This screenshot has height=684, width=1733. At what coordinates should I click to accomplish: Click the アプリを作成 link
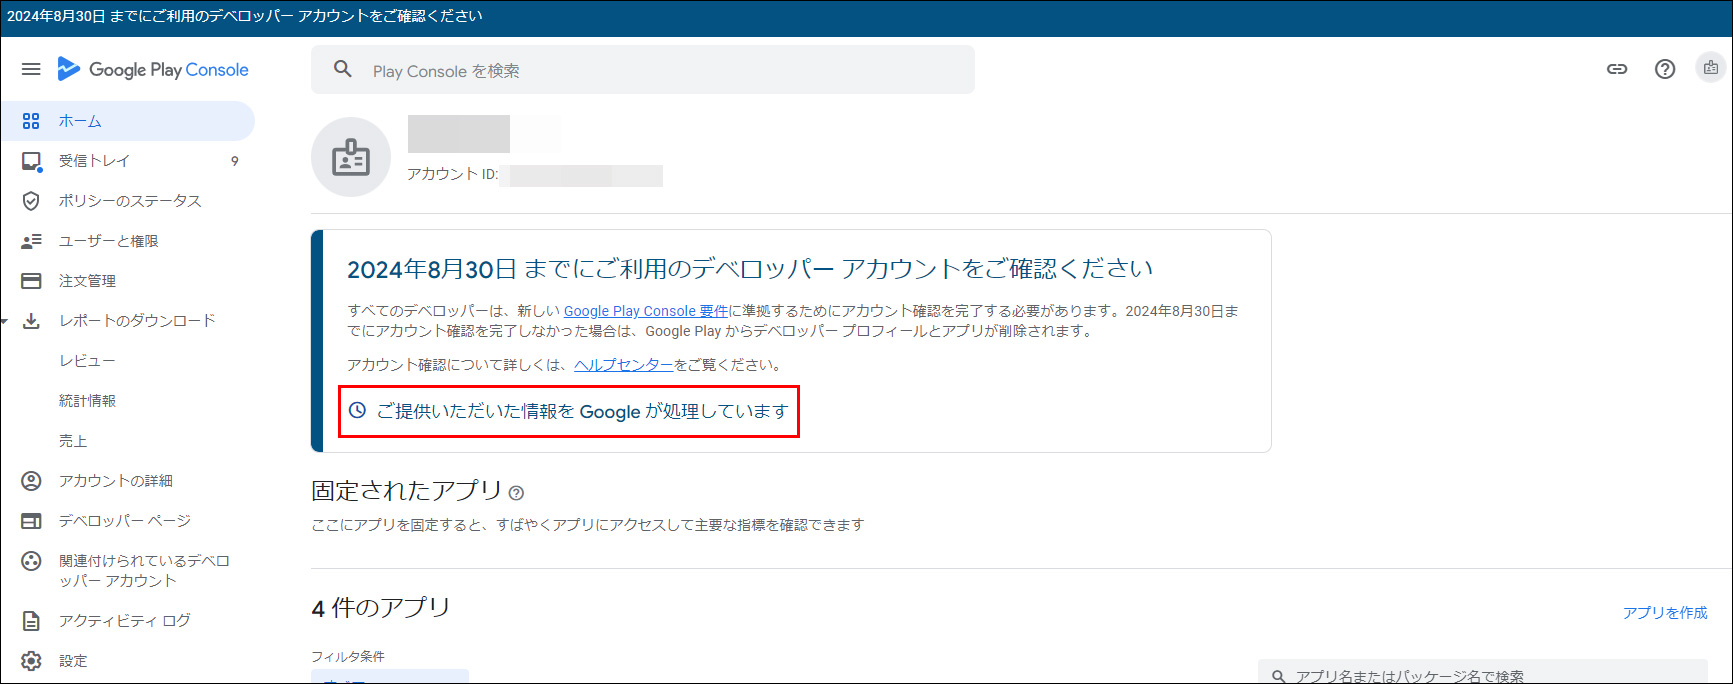pyautogui.click(x=1665, y=612)
